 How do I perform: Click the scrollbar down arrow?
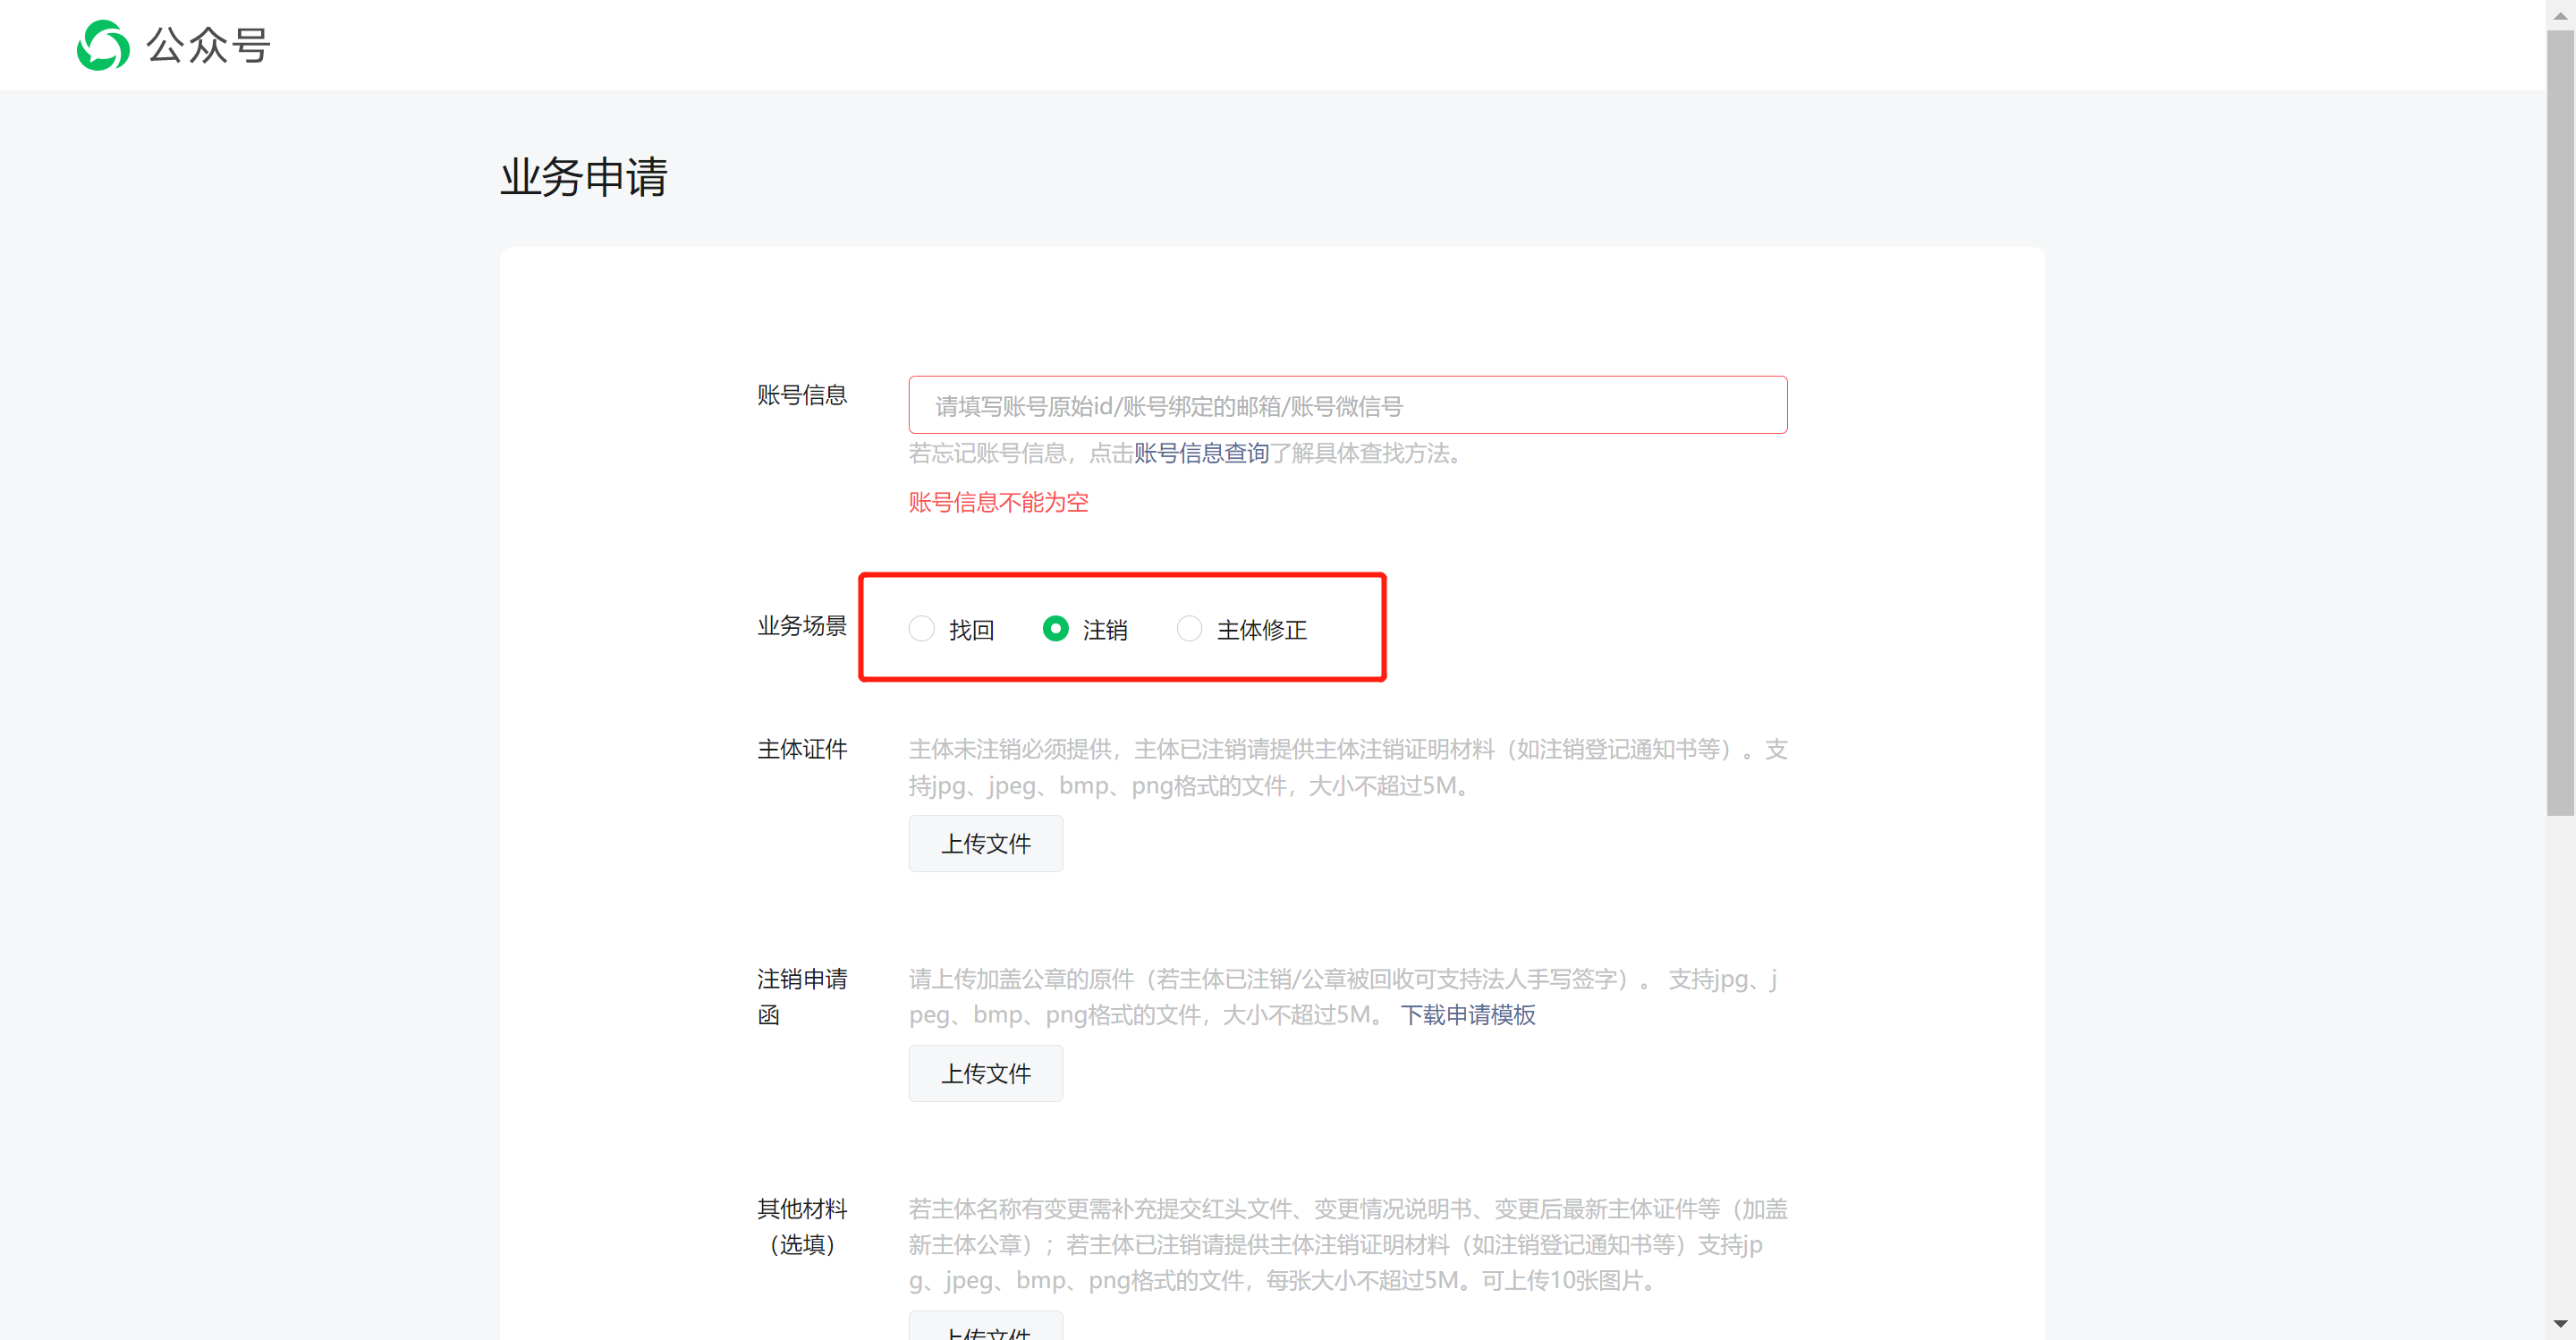coord(2560,1324)
